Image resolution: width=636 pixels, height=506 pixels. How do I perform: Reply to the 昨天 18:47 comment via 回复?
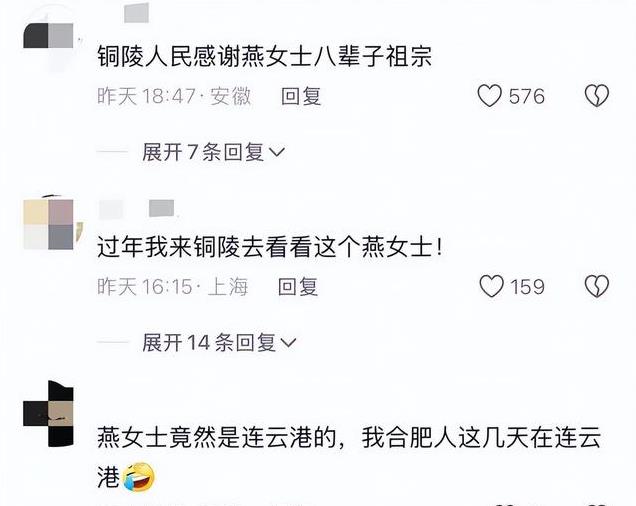(x=301, y=97)
